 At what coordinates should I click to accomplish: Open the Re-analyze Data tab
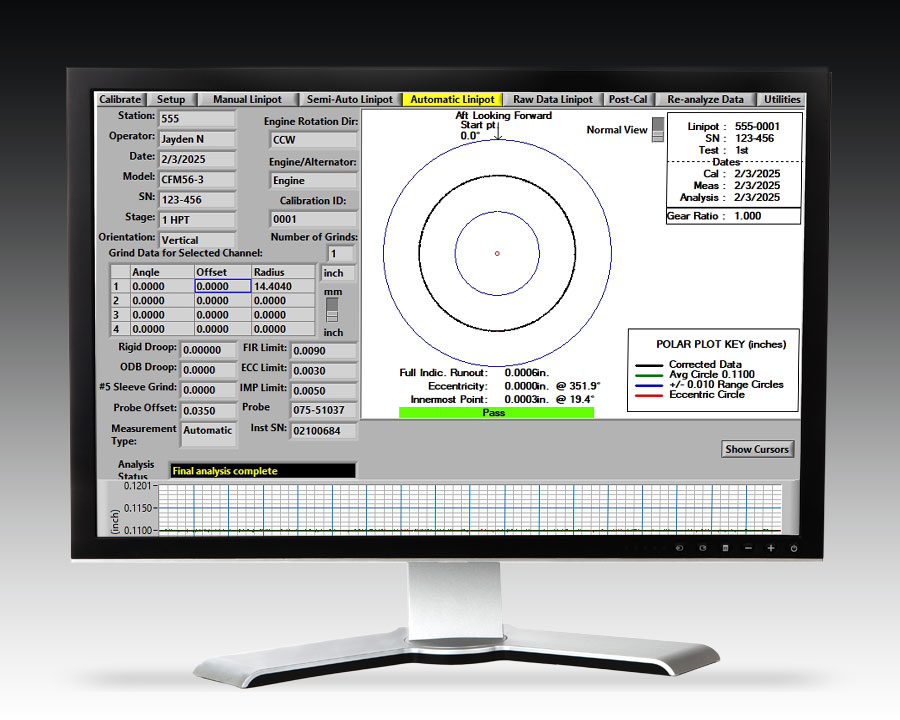(705, 100)
